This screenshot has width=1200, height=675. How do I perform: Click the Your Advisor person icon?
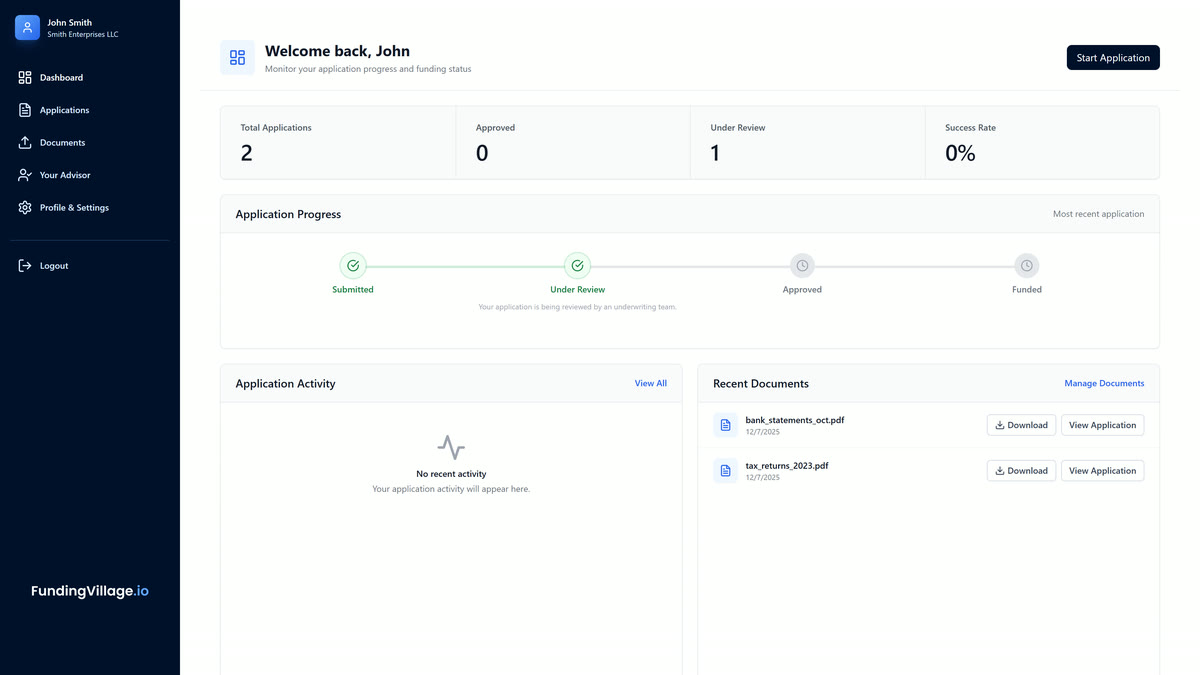tap(24, 175)
